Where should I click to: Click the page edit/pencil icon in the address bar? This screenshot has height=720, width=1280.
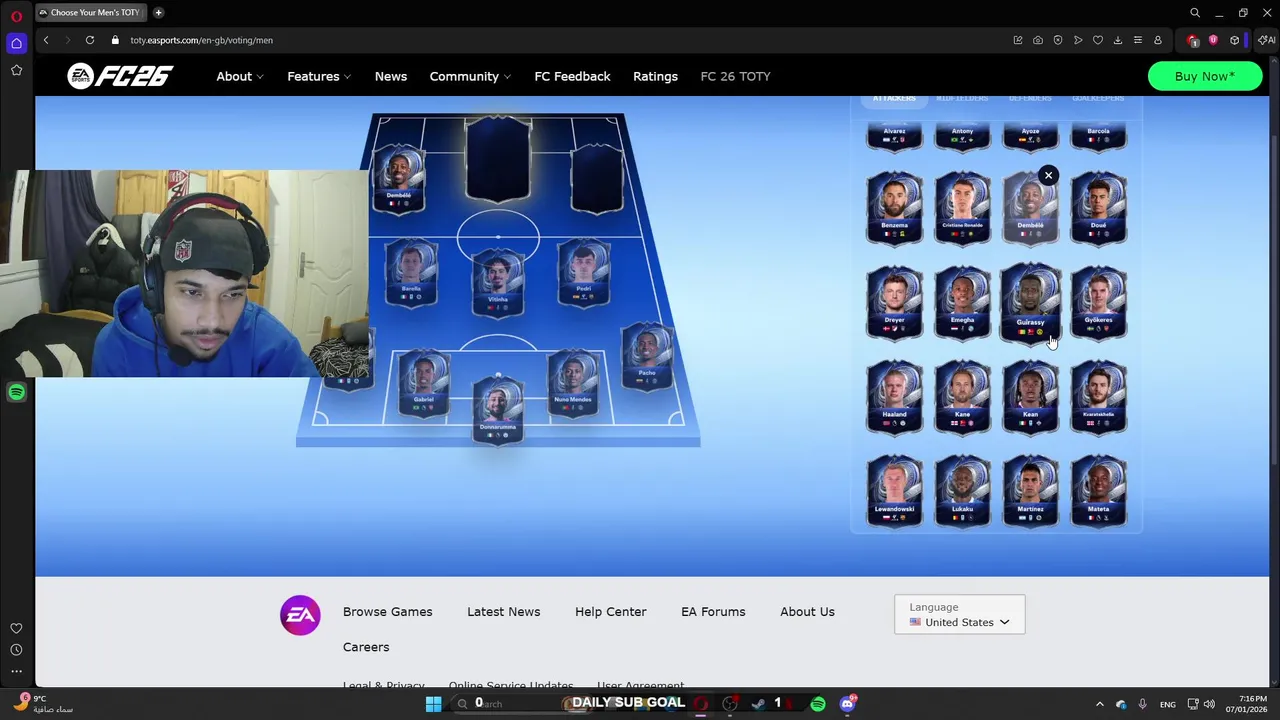(x=1018, y=40)
